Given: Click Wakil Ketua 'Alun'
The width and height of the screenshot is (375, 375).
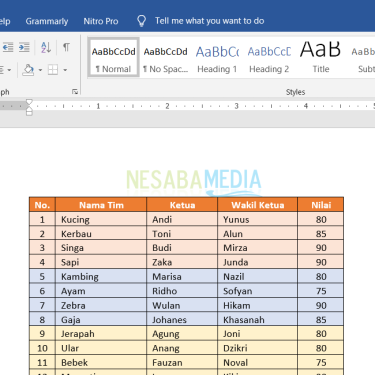Looking at the screenshot, I should pyautogui.click(x=257, y=234).
